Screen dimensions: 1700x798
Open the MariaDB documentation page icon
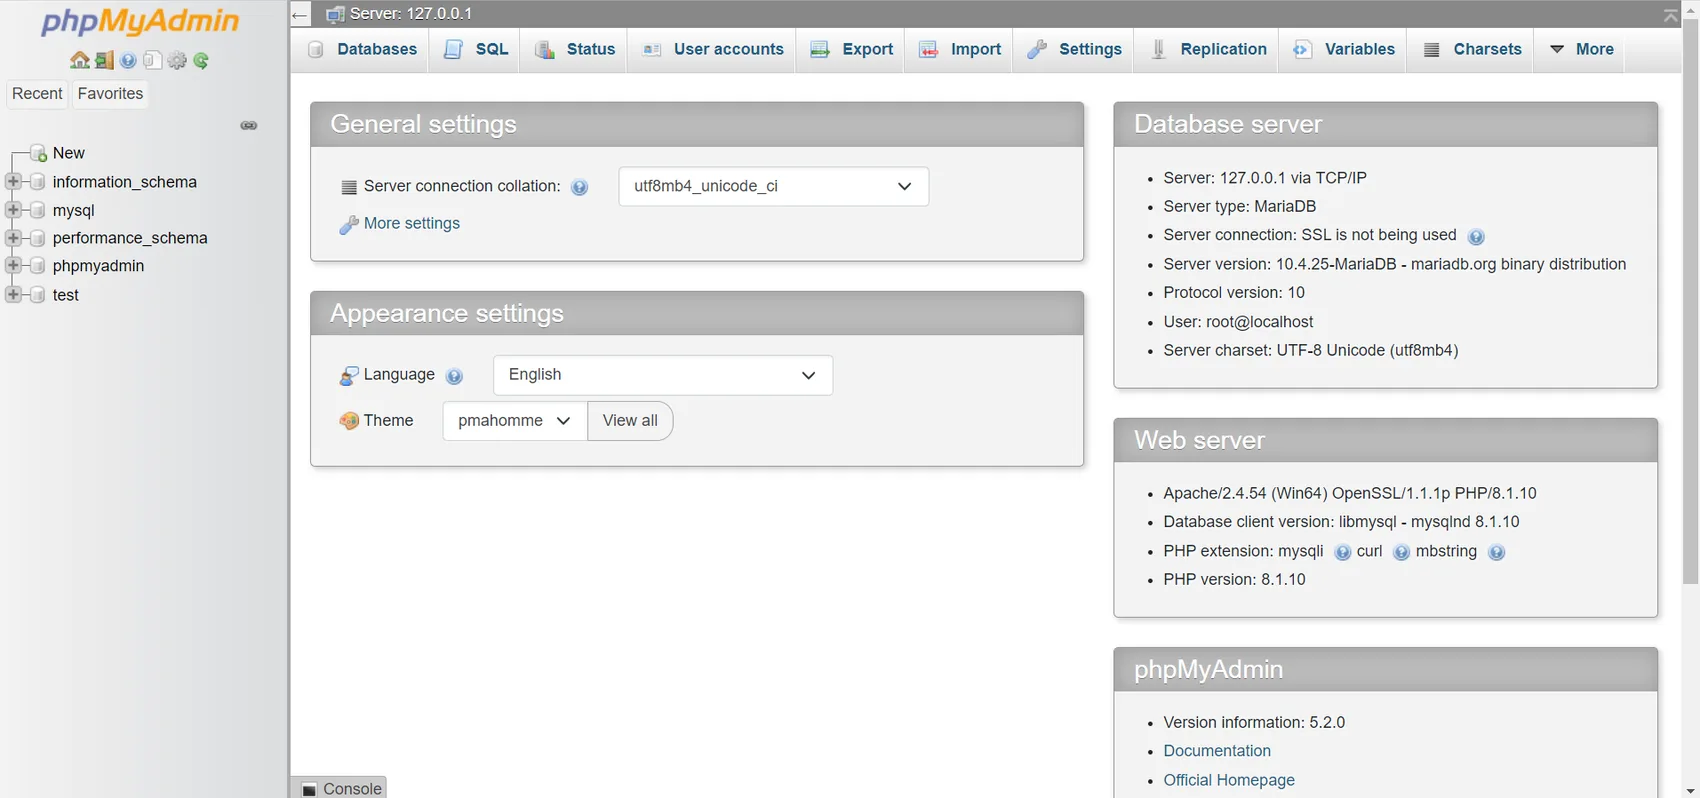click(152, 61)
